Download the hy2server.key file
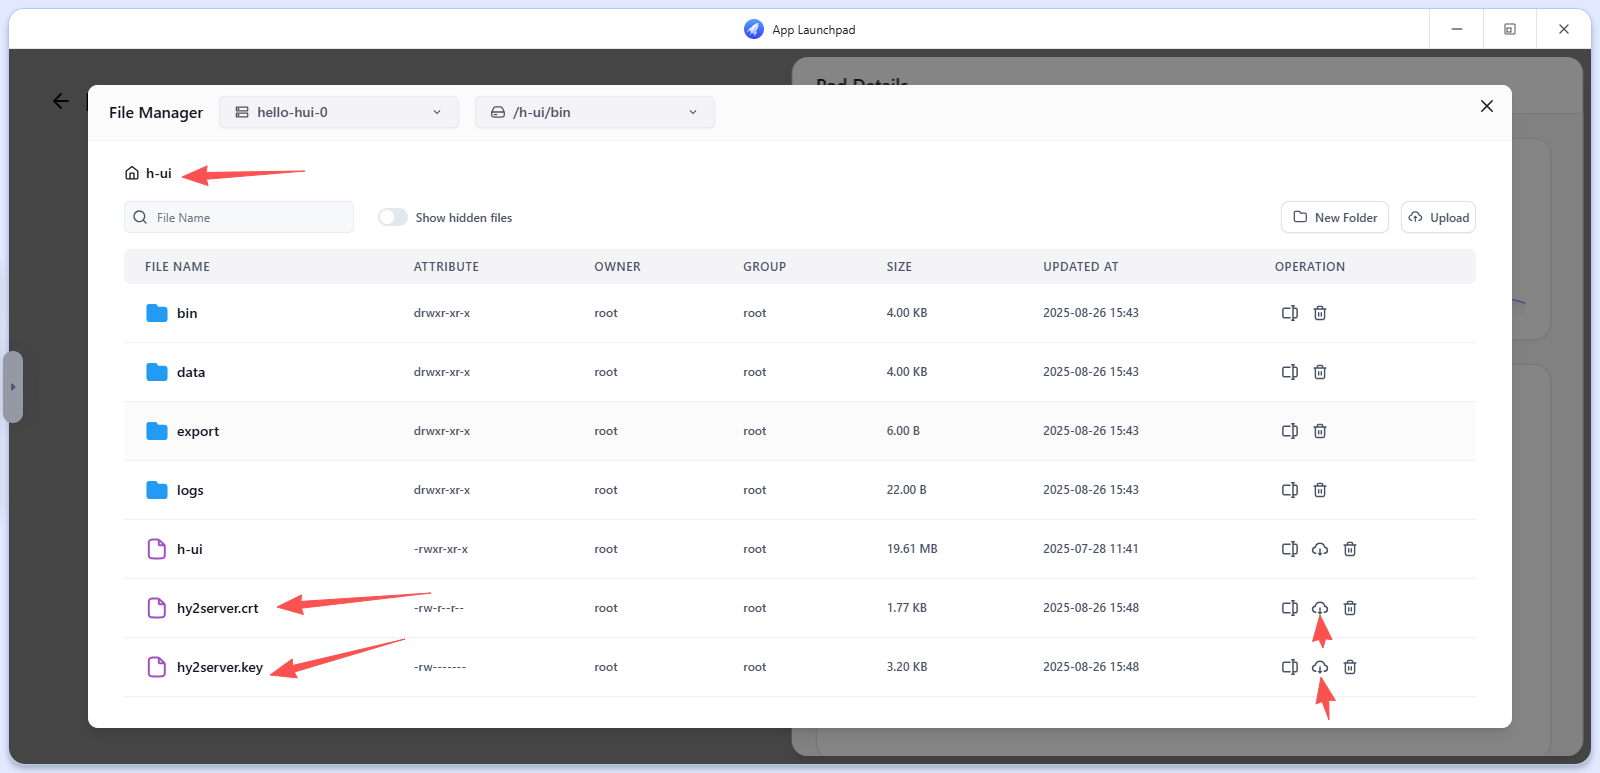This screenshot has height=773, width=1600. pyautogui.click(x=1319, y=667)
